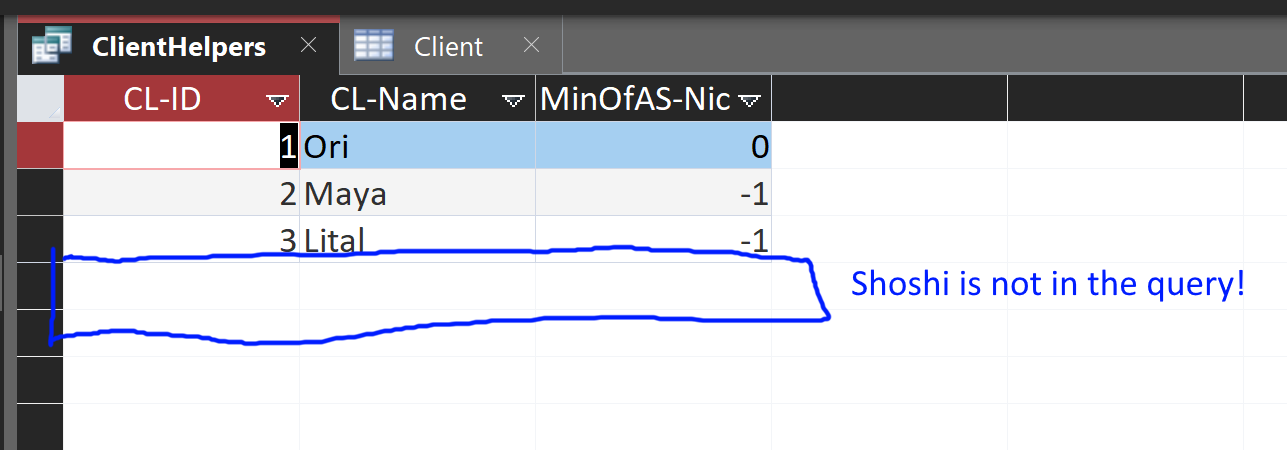Close the ClientHelpers tab

308,45
